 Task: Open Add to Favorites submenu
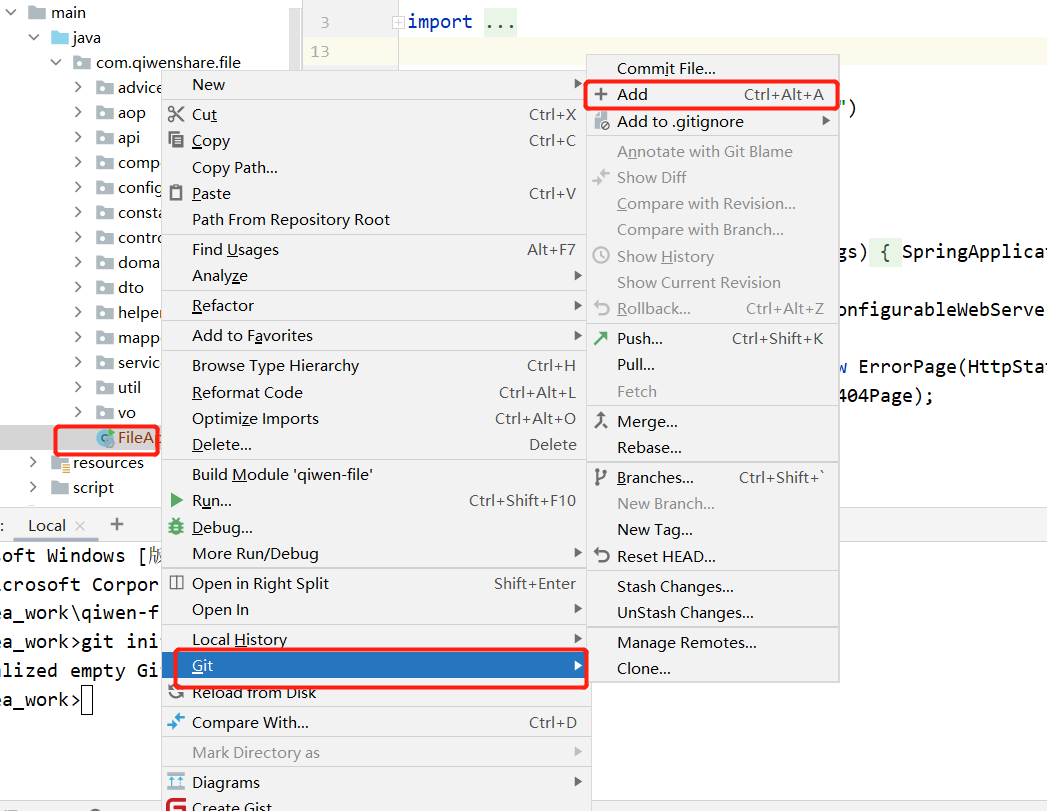point(374,335)
